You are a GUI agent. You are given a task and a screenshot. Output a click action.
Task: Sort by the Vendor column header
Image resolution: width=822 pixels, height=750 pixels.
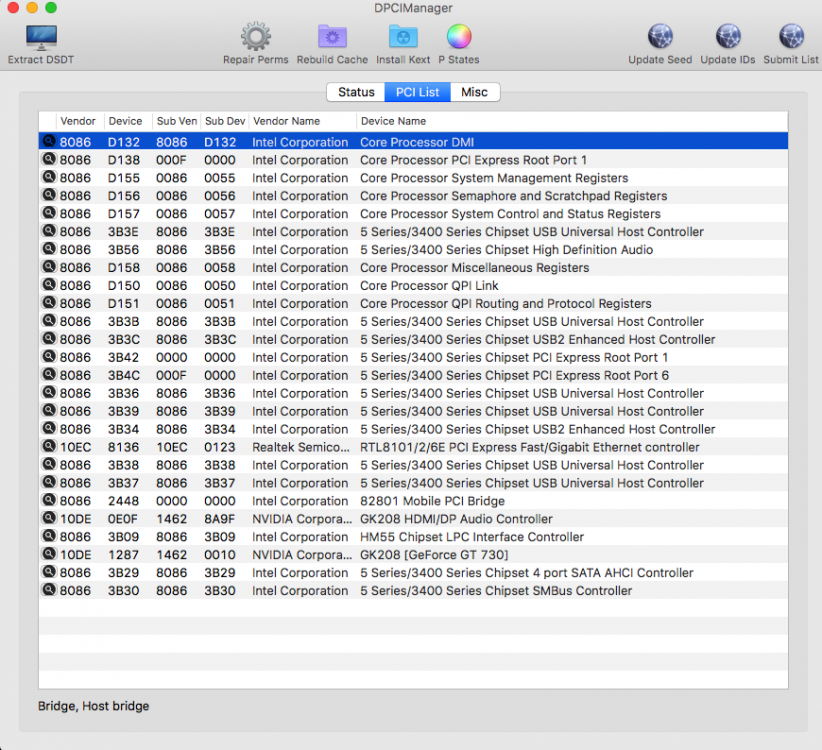coord(80,121)
